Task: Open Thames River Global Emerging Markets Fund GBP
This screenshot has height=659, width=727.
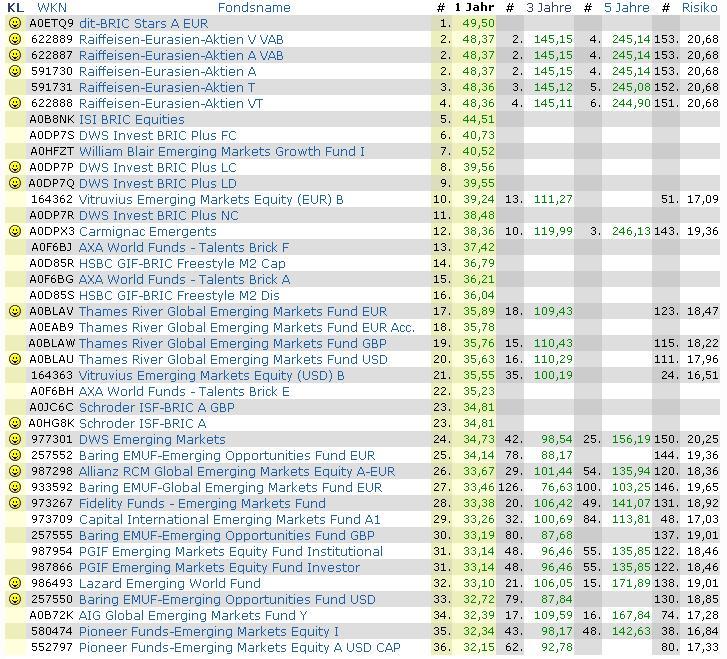Action: 233,343
